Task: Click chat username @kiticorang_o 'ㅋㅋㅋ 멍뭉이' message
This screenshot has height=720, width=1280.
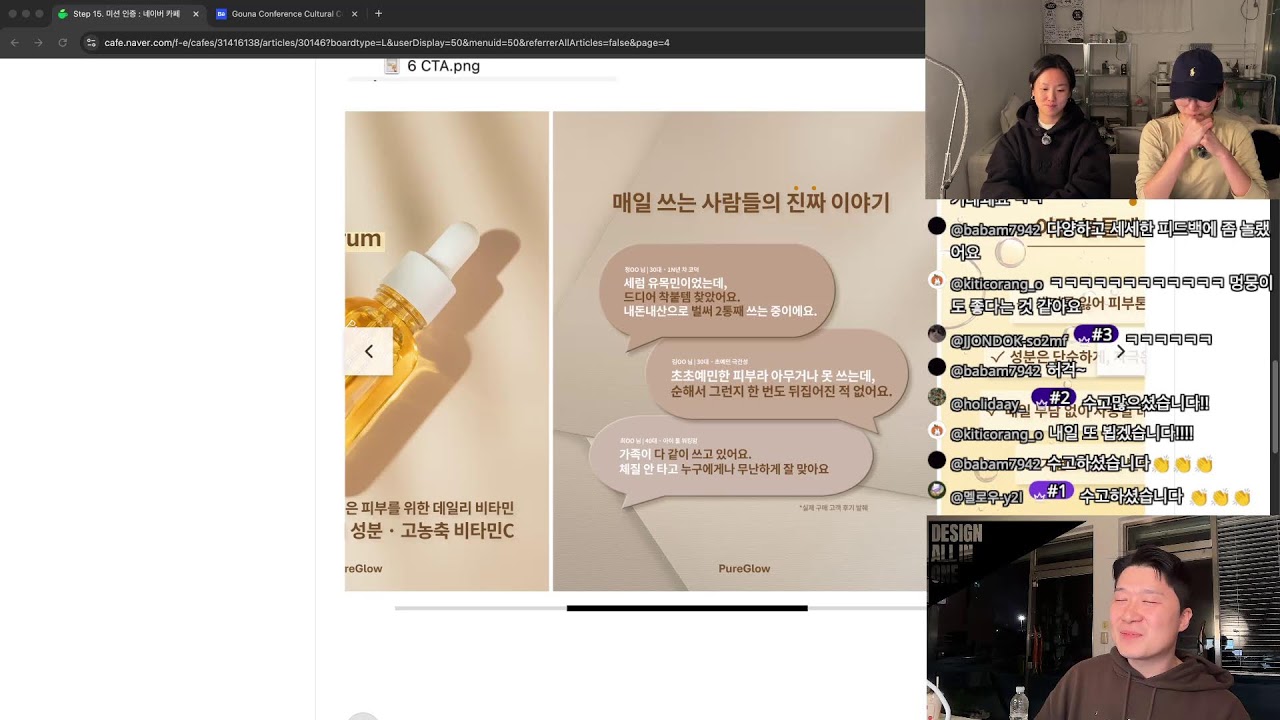Action: 997,285
